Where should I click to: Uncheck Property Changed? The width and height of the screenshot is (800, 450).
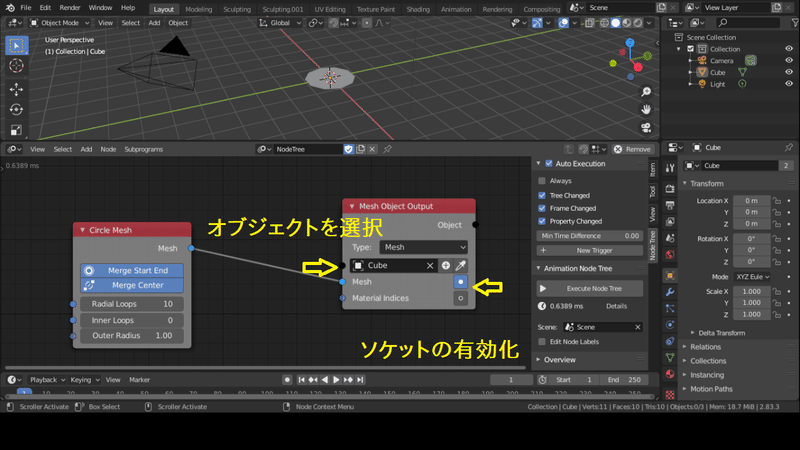point(542,221)
